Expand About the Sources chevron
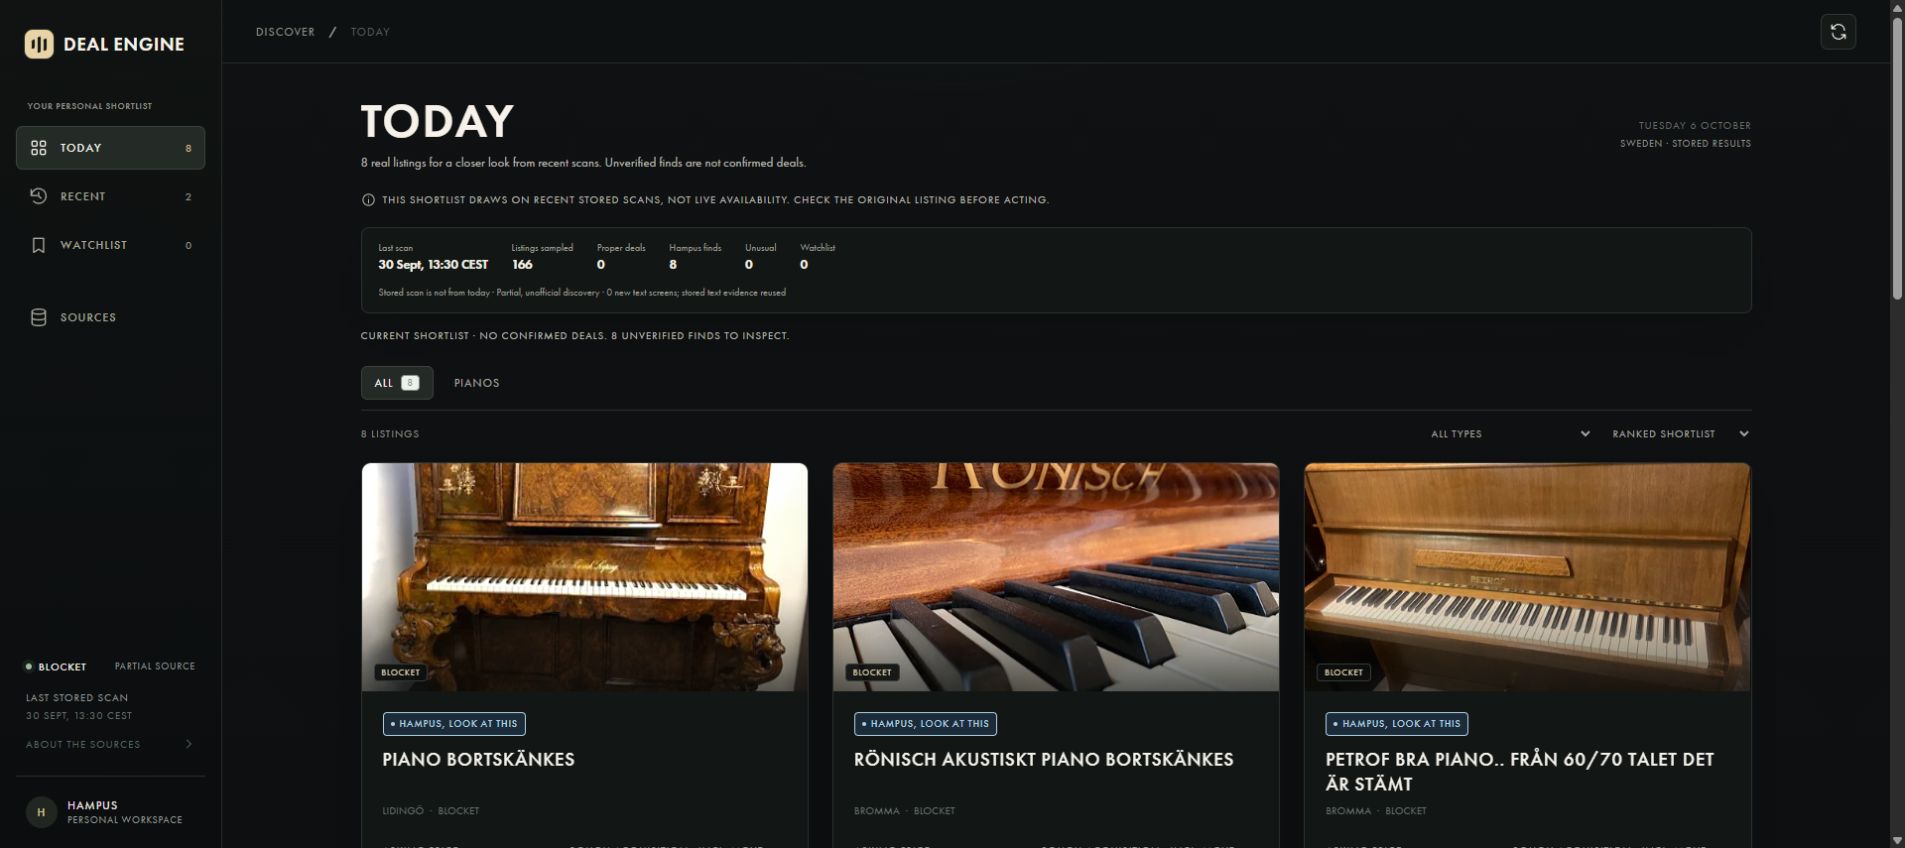This screenshot has width=1905, height=848. tap(188, 744)
